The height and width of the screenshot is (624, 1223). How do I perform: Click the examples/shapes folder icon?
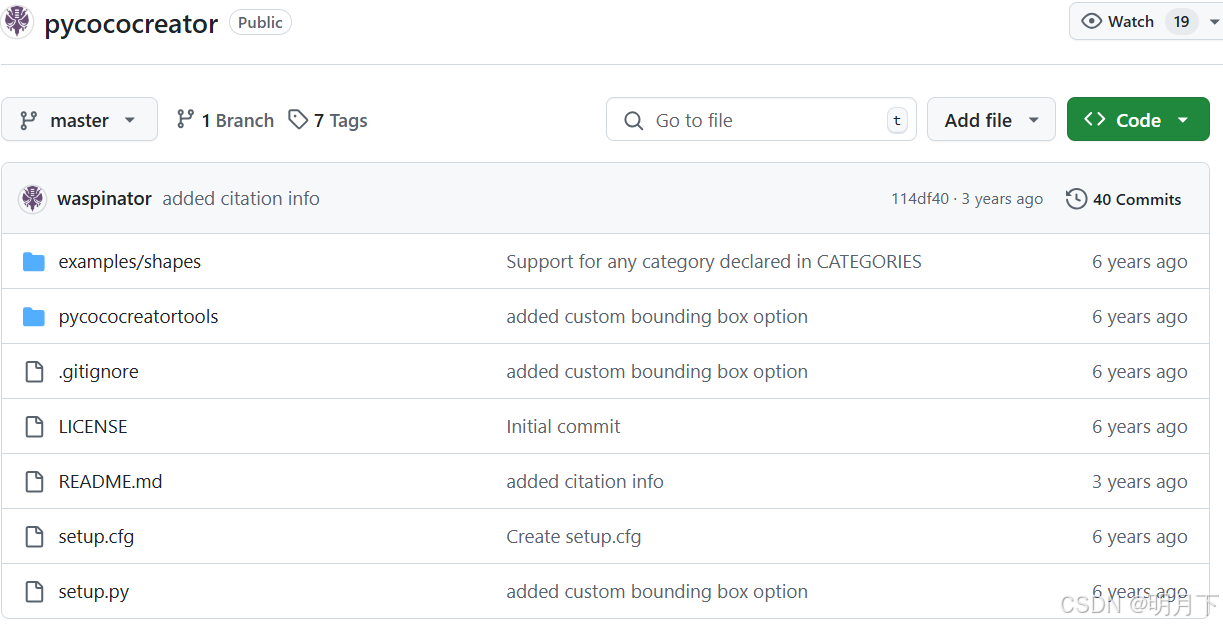click(x=34, y=262)
